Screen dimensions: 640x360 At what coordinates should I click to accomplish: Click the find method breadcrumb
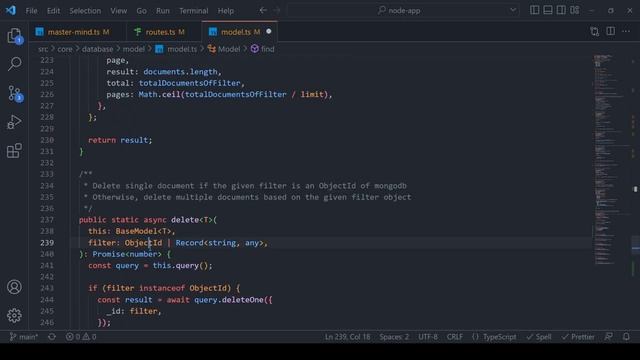pyautogui.click(x=263, y=49)
